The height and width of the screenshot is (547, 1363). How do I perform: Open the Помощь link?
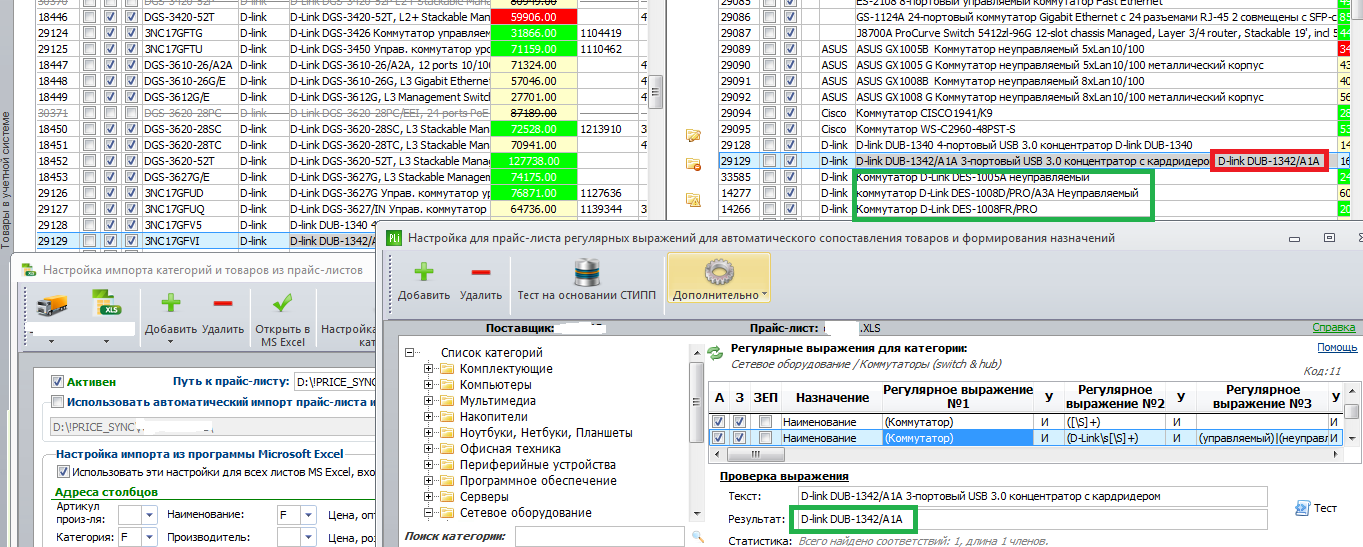click(1337, 347)
